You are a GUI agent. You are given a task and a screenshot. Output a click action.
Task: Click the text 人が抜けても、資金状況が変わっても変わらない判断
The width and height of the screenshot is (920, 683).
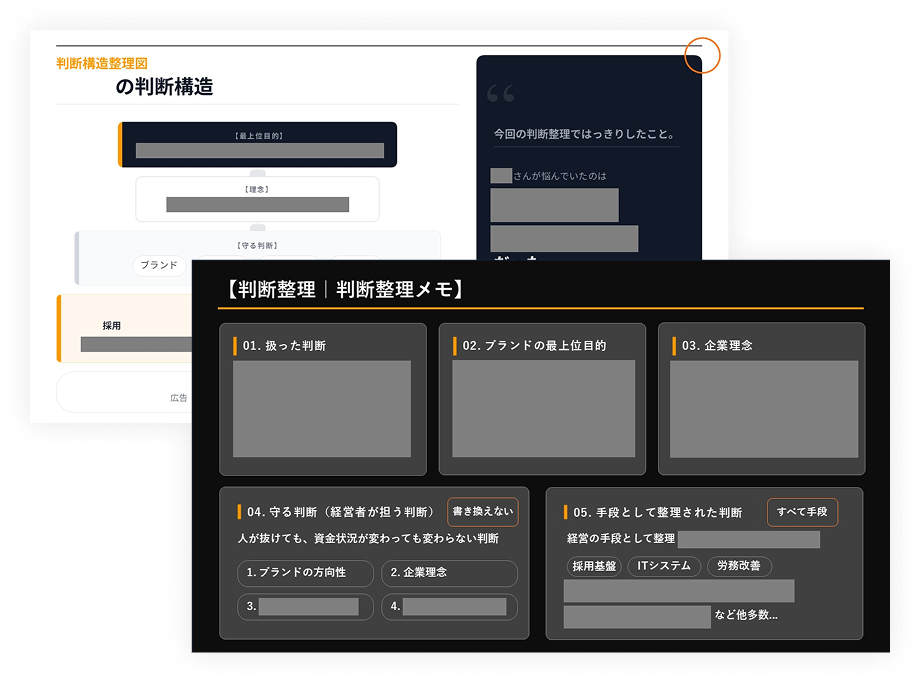coord(368,539)
